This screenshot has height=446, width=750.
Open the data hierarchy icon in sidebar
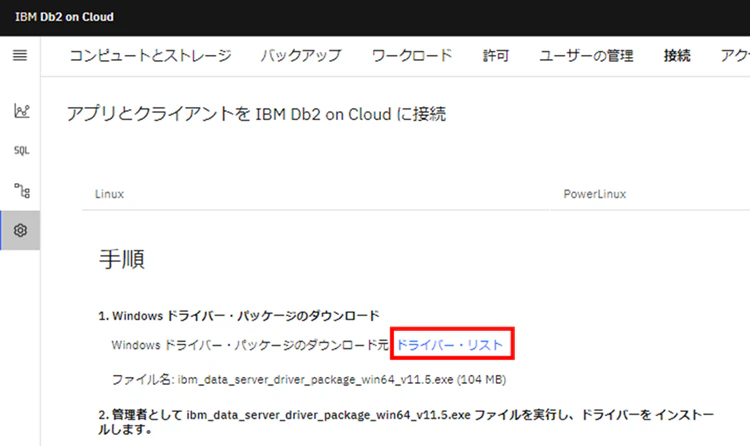tap(22, 191)
